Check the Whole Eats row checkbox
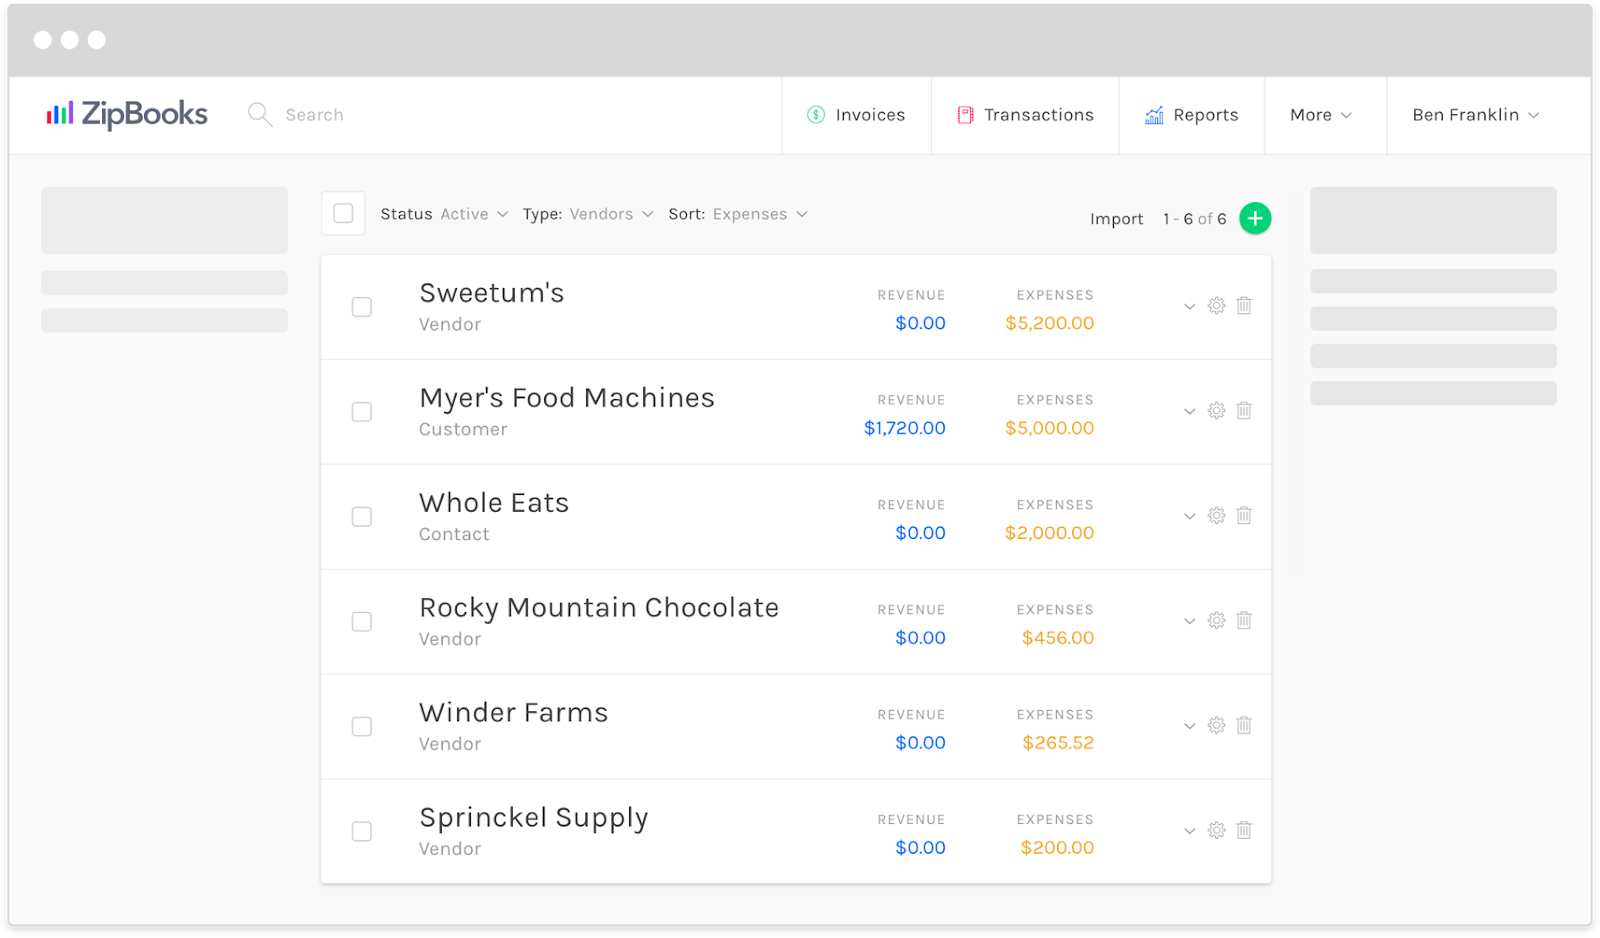Screen dimensions: 1600x938 coord(362,517)
